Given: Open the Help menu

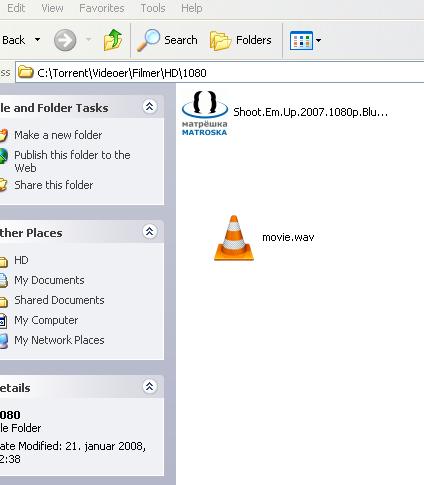Looking at the screenshot, I should (192, 8).
